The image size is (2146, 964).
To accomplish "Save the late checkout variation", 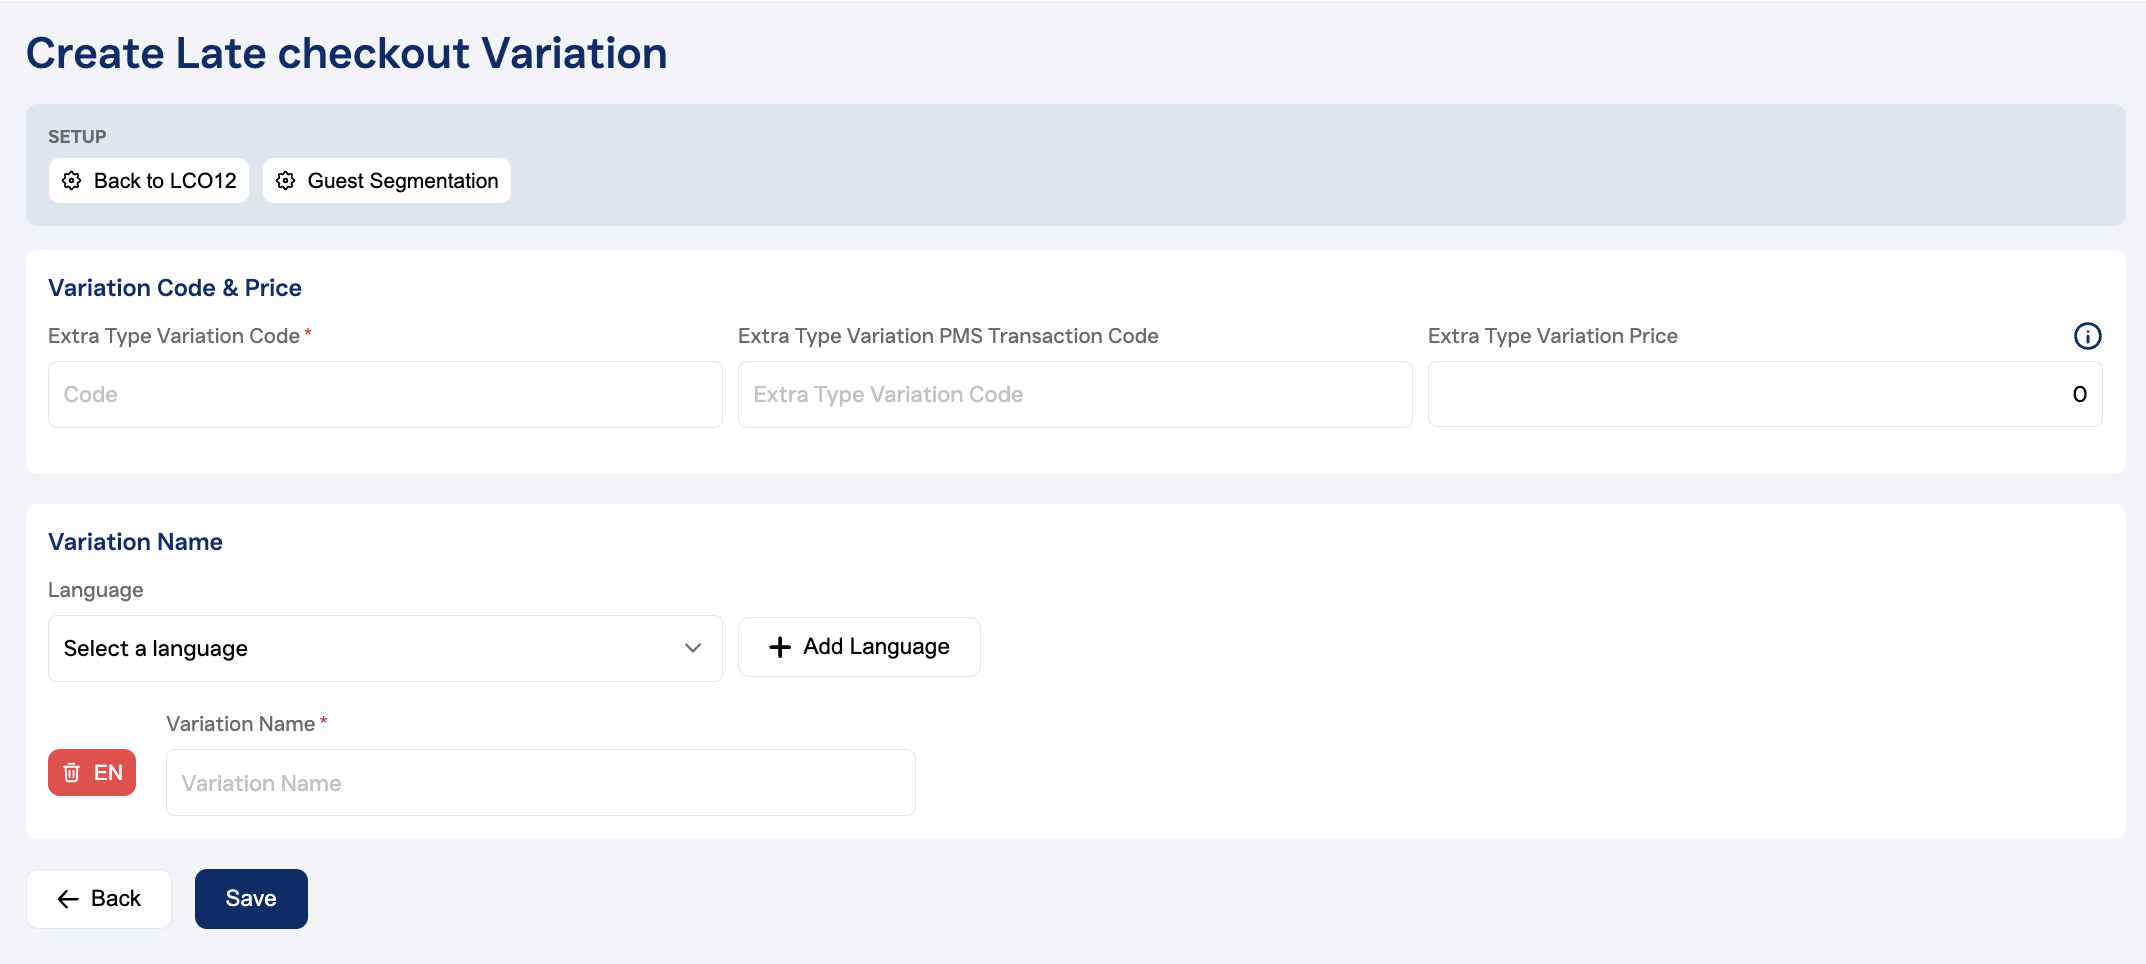I will pyautogui.click(x=251, y=899).
